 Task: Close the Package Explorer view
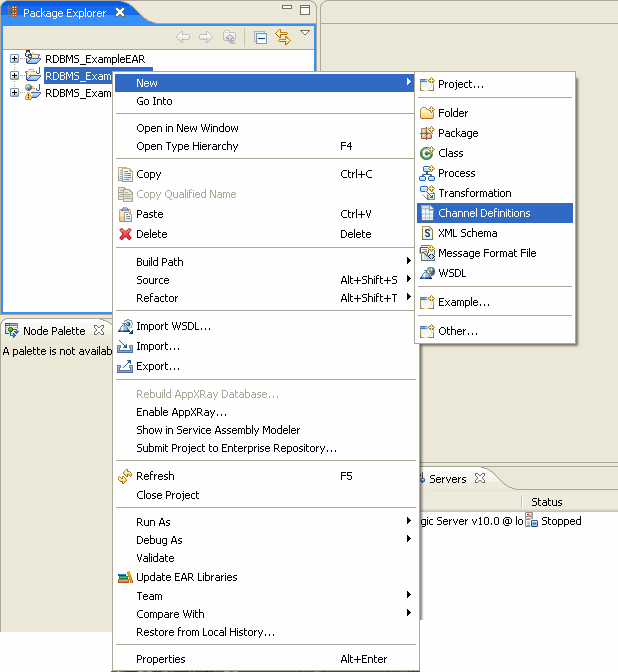pos(120,12)
